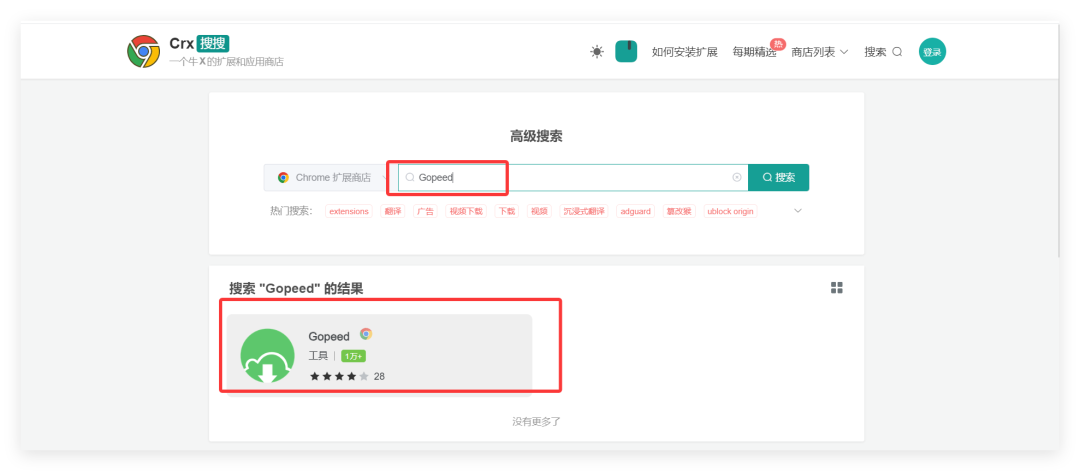Open the Gopeed green cloud download icon
This screenshot has width=1080, height=471.
tap(267, 354)
